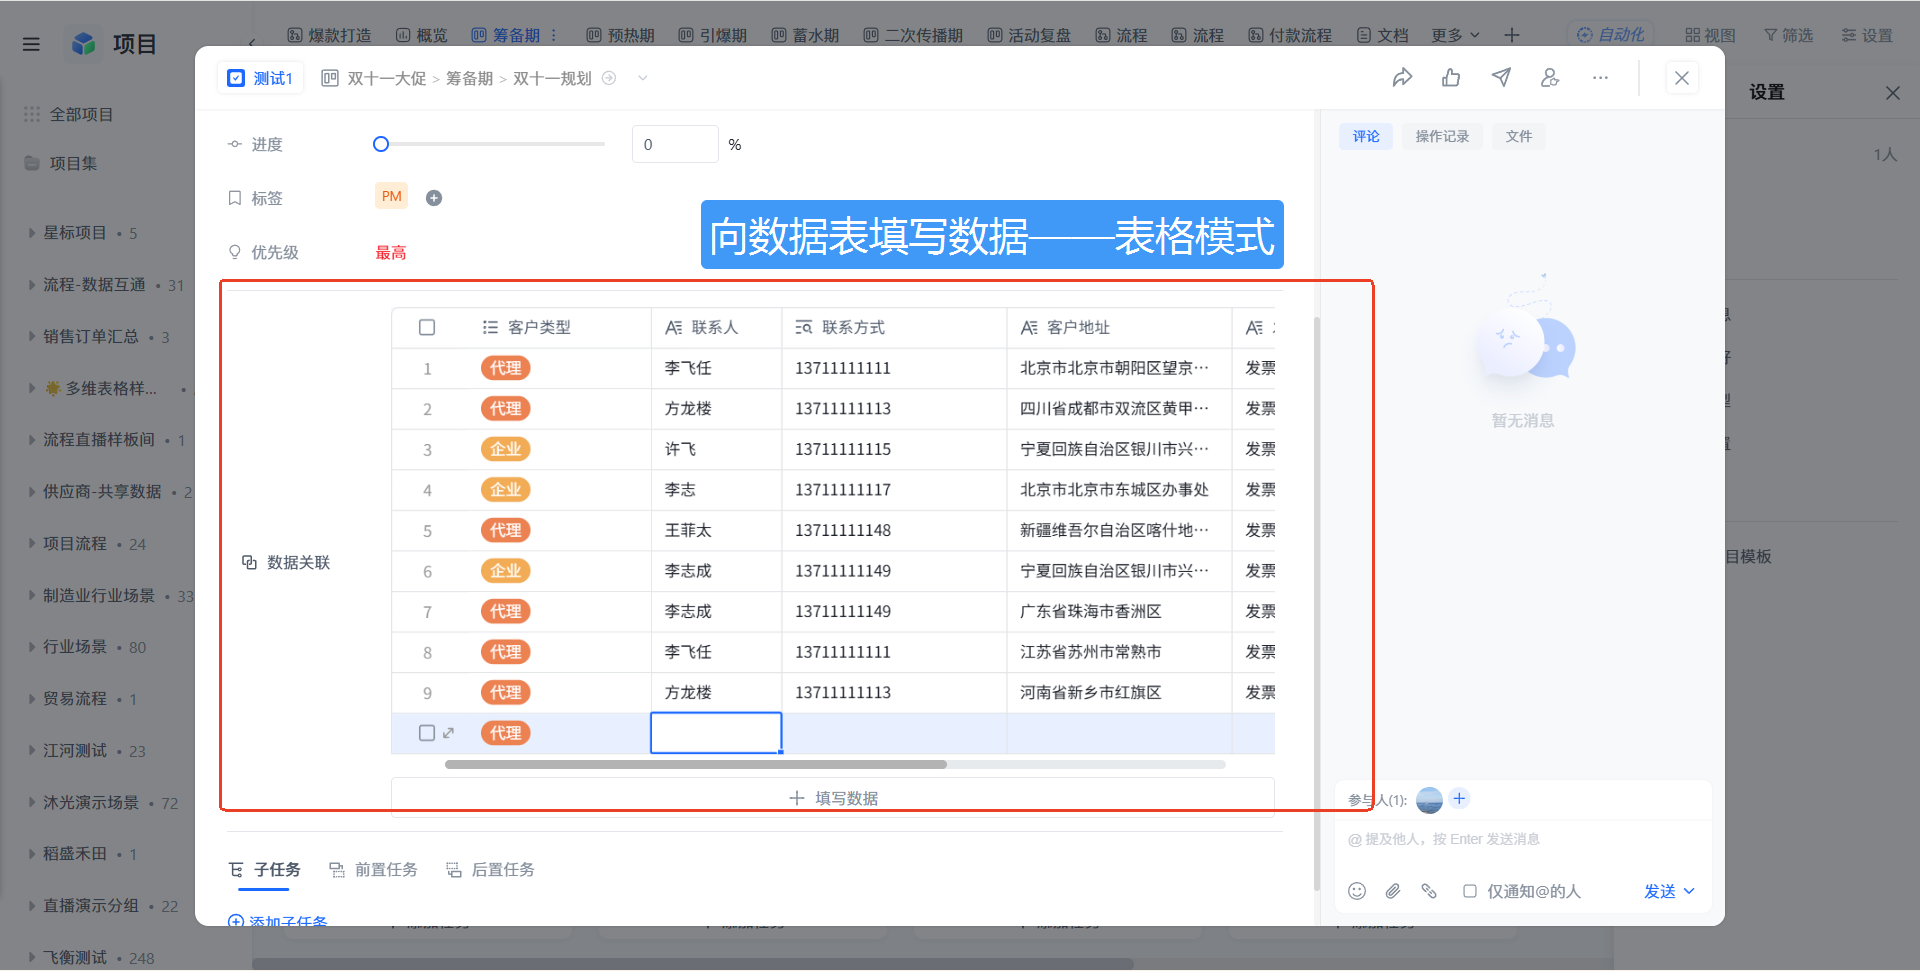Click the table horizontal scrollbar
The width and height of the screenshot is (1920, 971).
coord(696,764)
